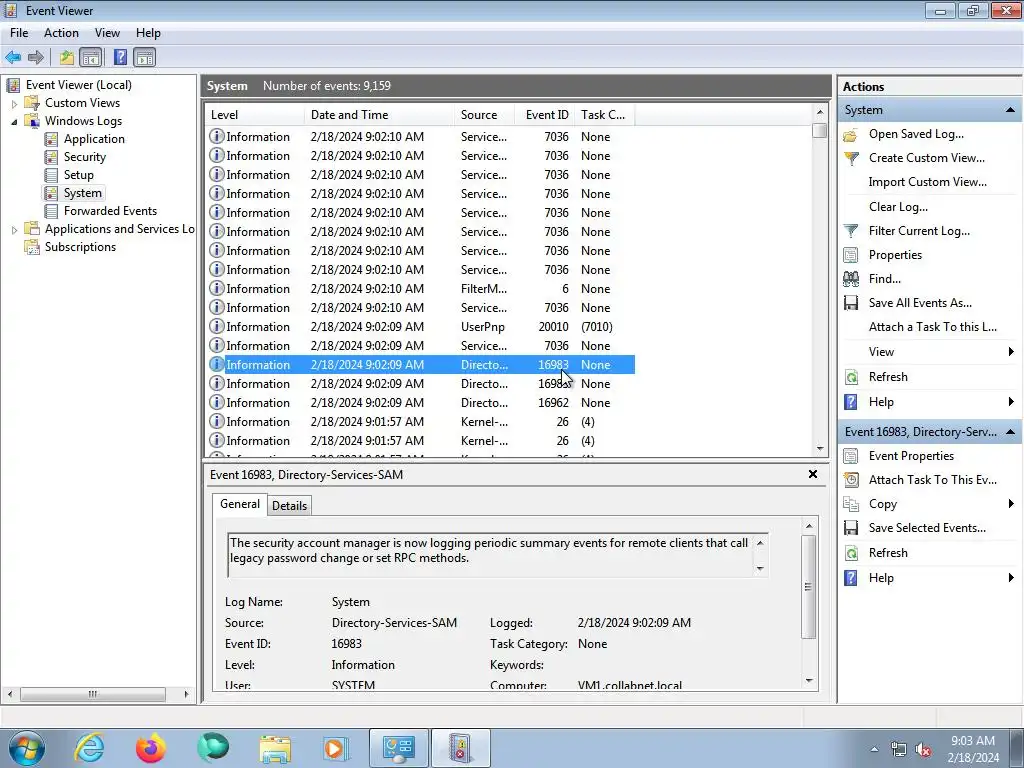Sort by the Event ID column header
The height and width of the screenshot is (768, 1024).
546,115
